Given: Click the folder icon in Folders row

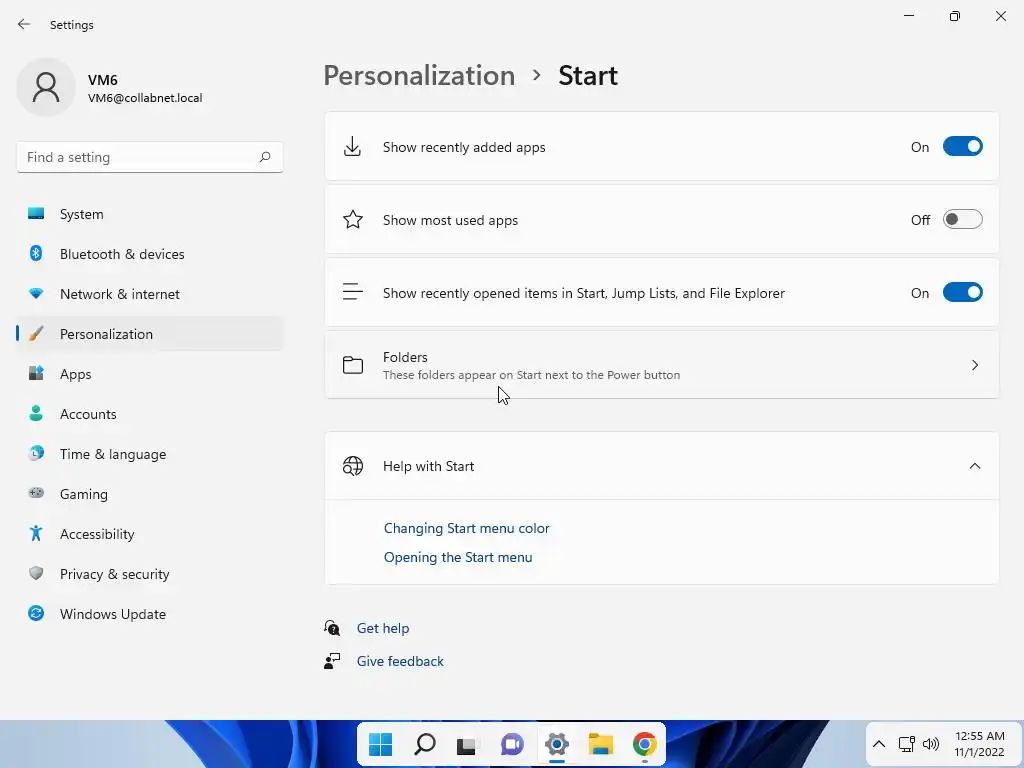Looking at the screenshot, I should point(353,365).
